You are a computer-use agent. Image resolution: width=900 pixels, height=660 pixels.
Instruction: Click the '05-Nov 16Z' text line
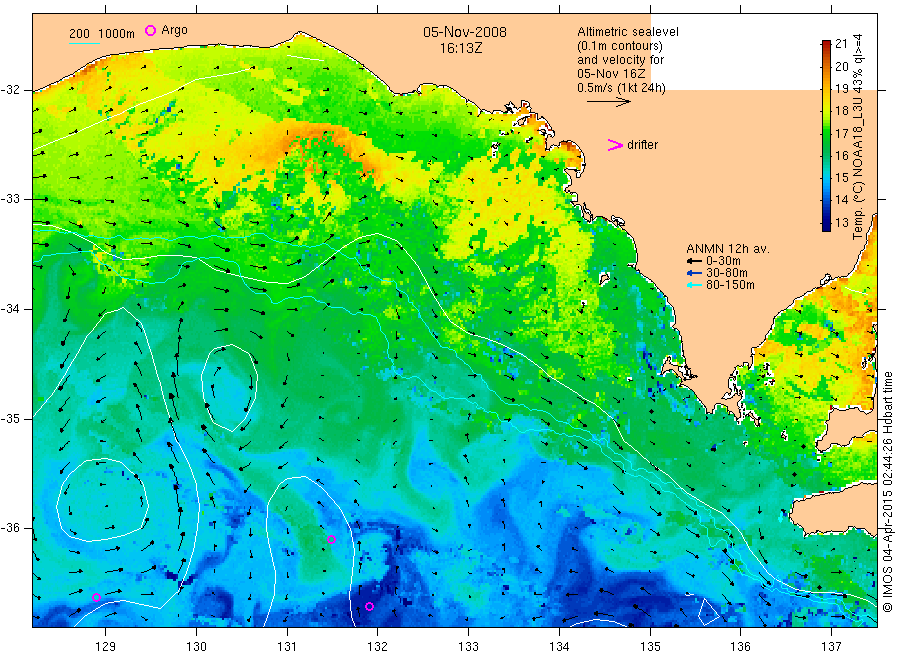(611, 74)
